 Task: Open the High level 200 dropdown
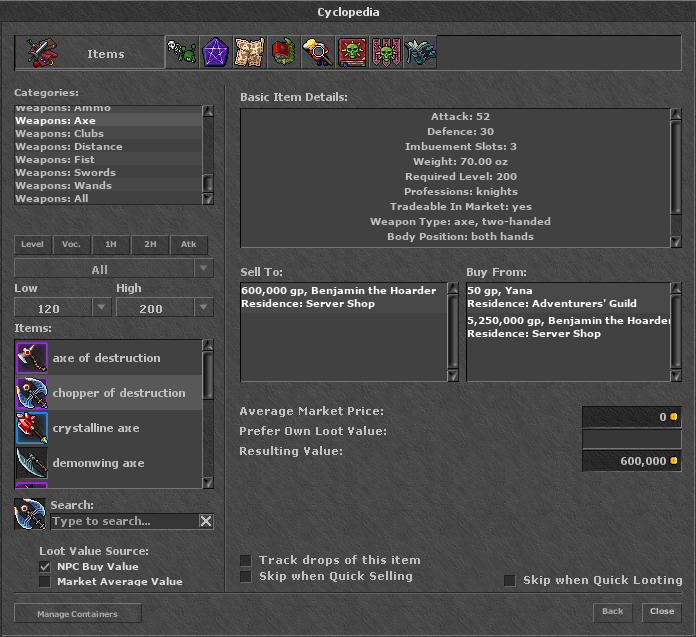click(x=165, y=308)
